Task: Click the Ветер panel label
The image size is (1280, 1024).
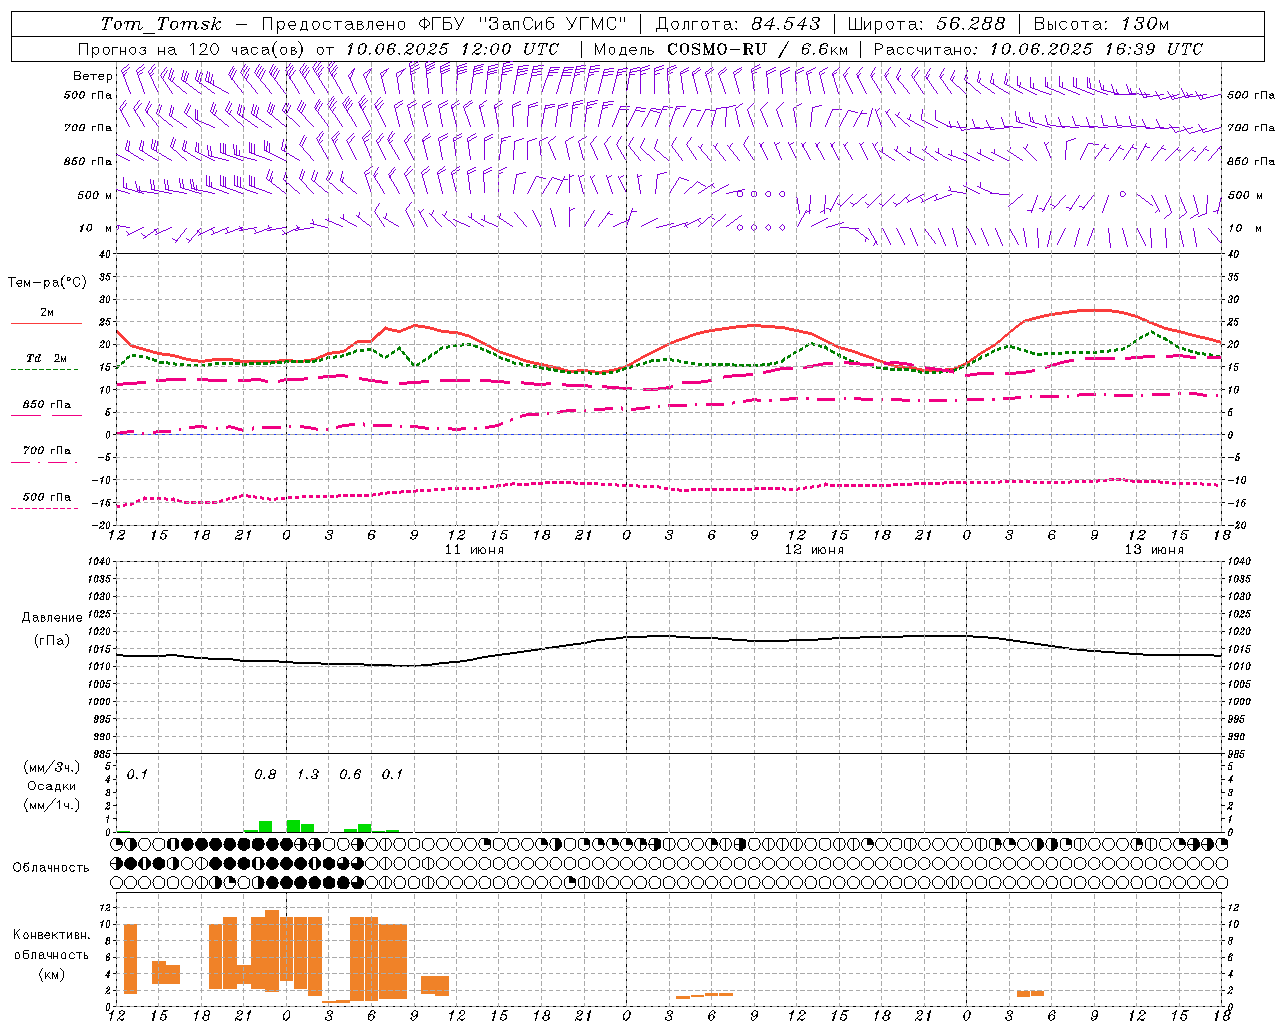Action: [x=92, y=76]
